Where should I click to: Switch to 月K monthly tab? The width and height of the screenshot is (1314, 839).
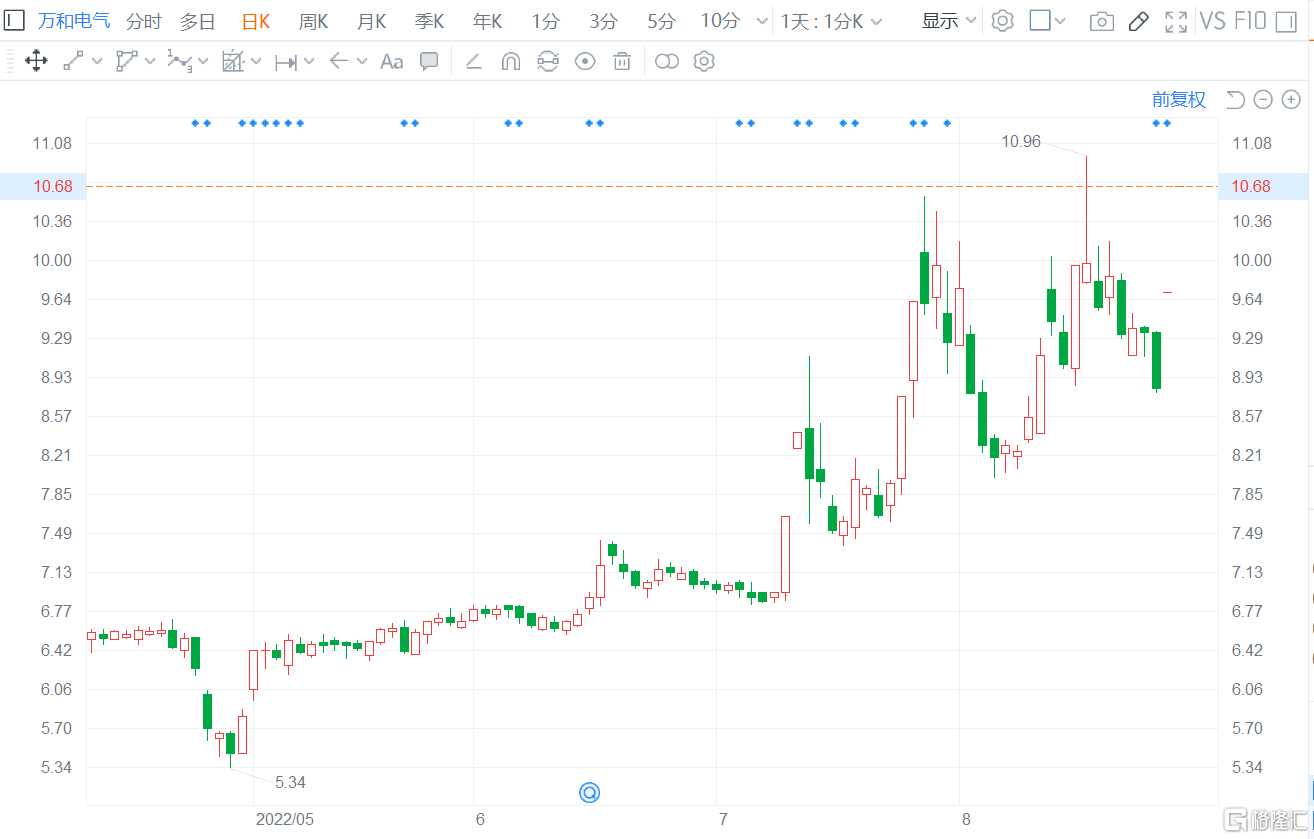pyautogui.click(x=372, y=22)
